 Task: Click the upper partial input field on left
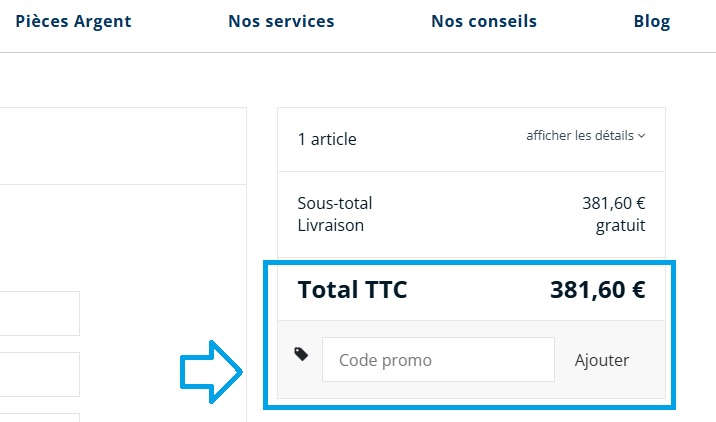[40, 313]
